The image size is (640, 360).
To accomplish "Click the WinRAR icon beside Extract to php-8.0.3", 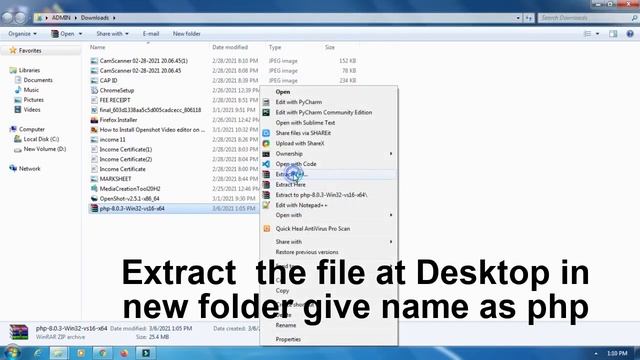I will pyautogui.click(x=266, y=195).
